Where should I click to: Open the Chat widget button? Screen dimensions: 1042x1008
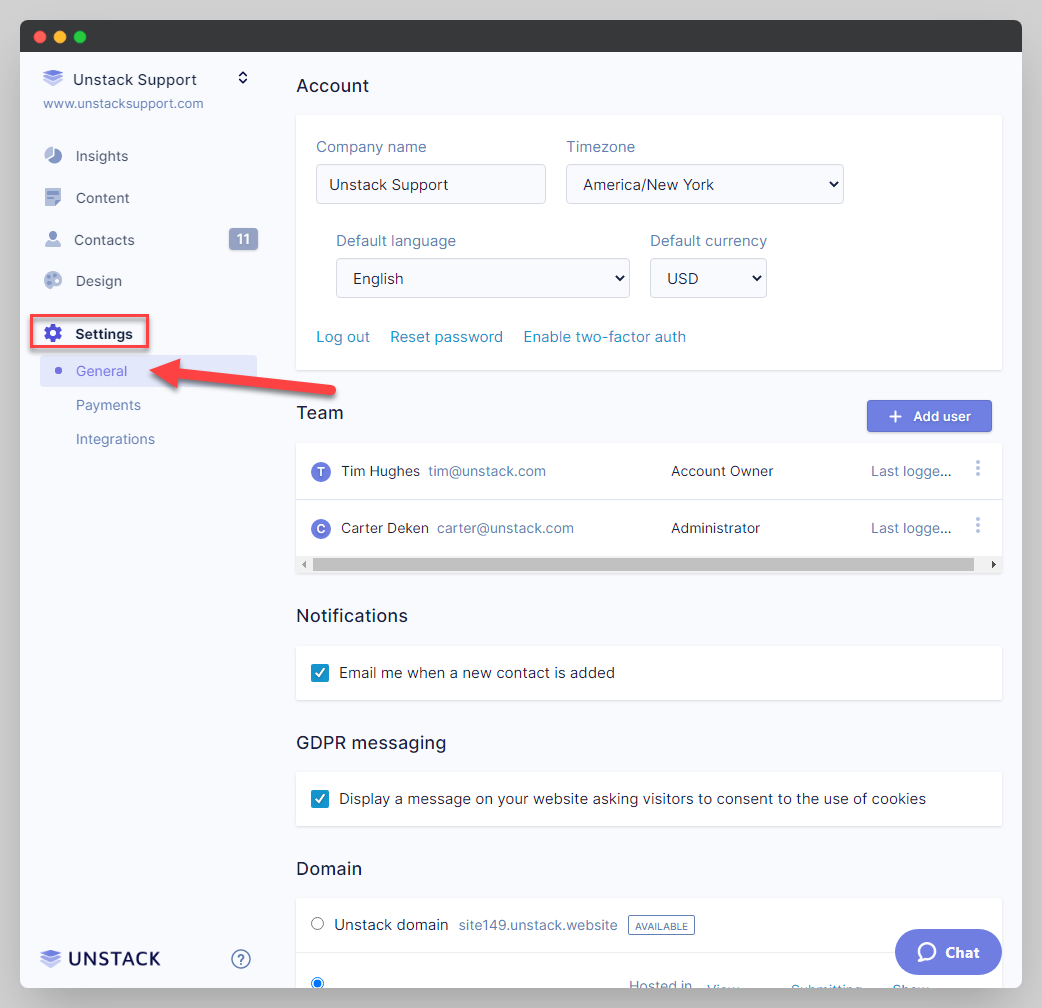click(948, 952)
